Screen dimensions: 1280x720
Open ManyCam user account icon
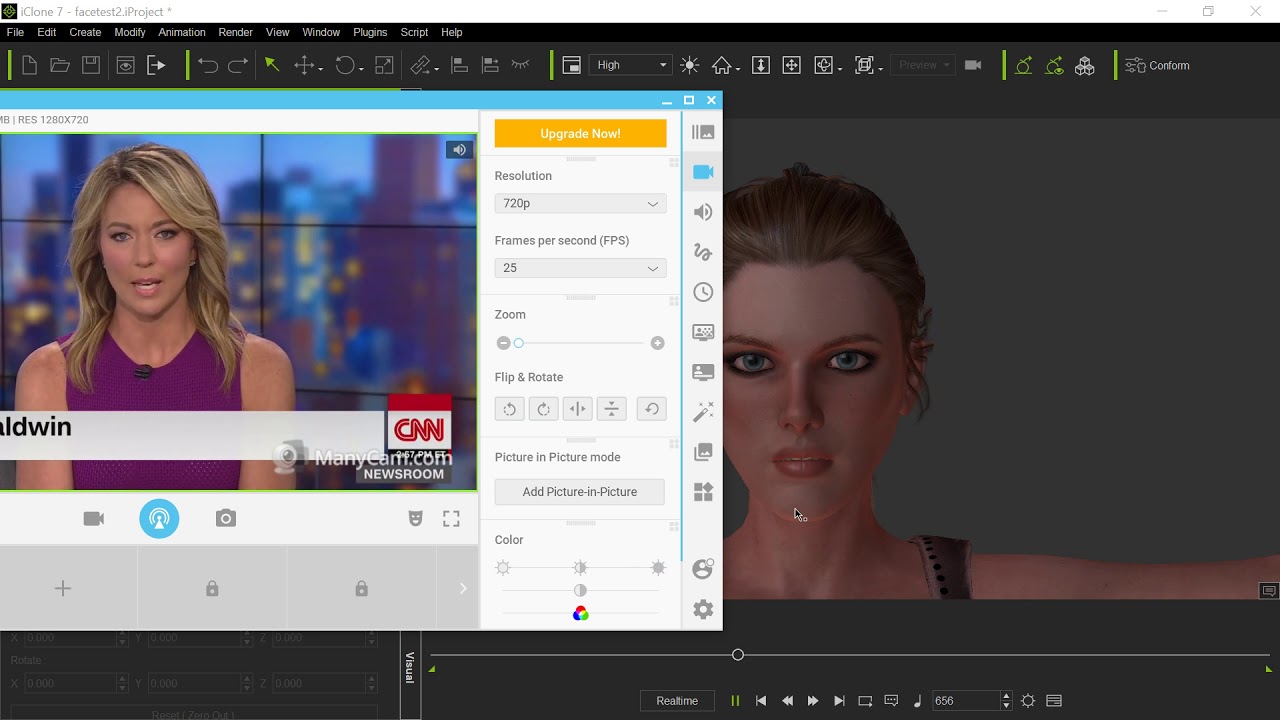point(703,568)
